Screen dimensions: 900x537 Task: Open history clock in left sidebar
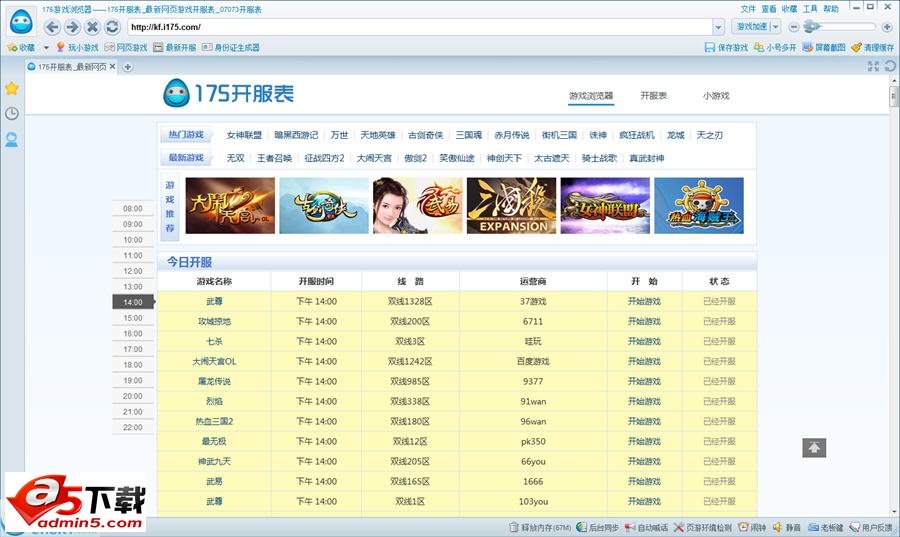pos(12,114)
